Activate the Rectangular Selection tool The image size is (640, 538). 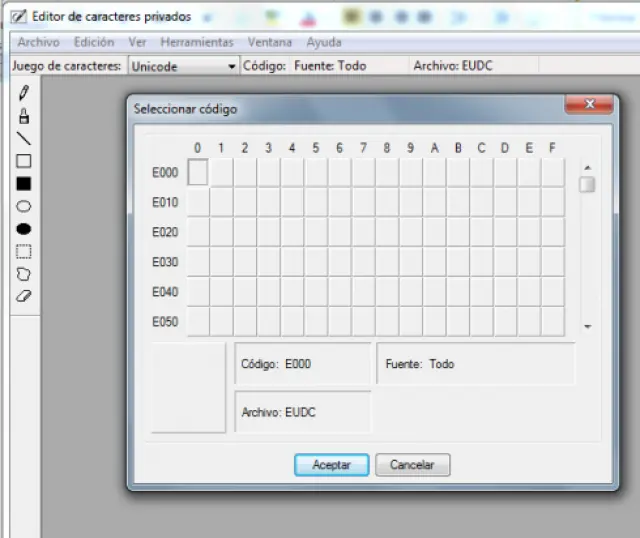[x=24, y=251]
